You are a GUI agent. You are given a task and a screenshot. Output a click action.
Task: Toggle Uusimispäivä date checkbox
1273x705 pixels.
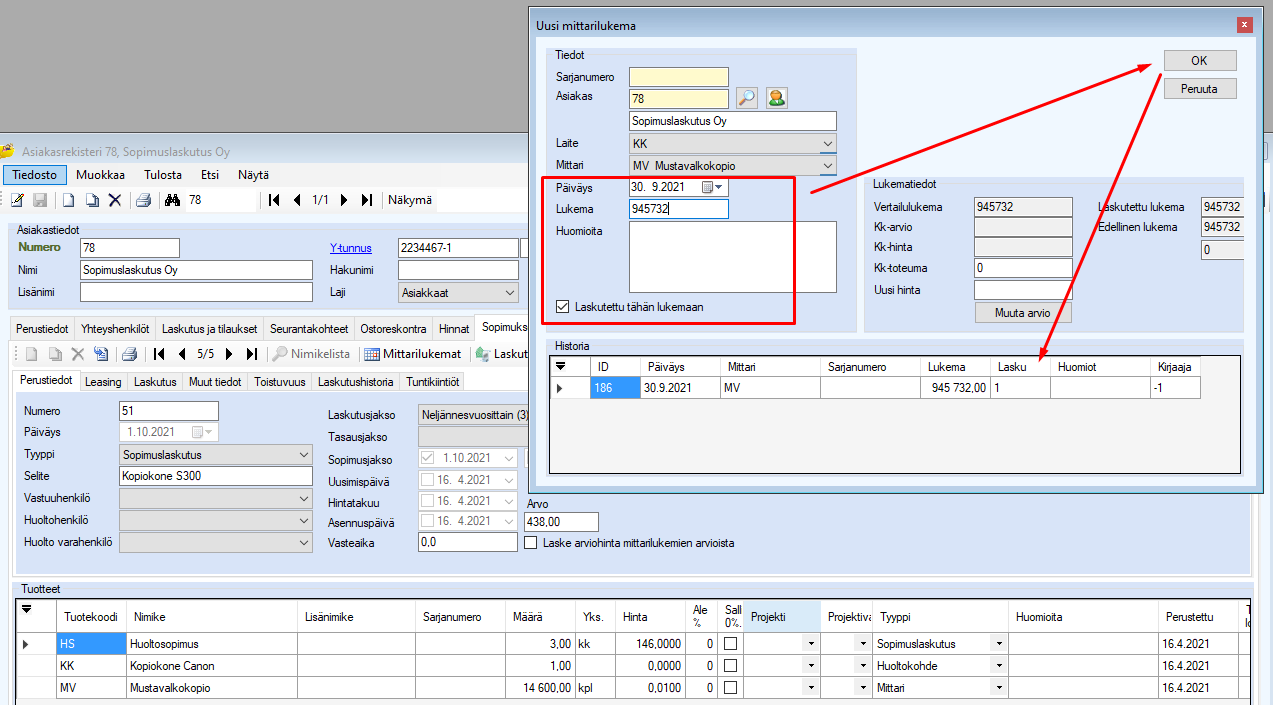coord(428,481)
